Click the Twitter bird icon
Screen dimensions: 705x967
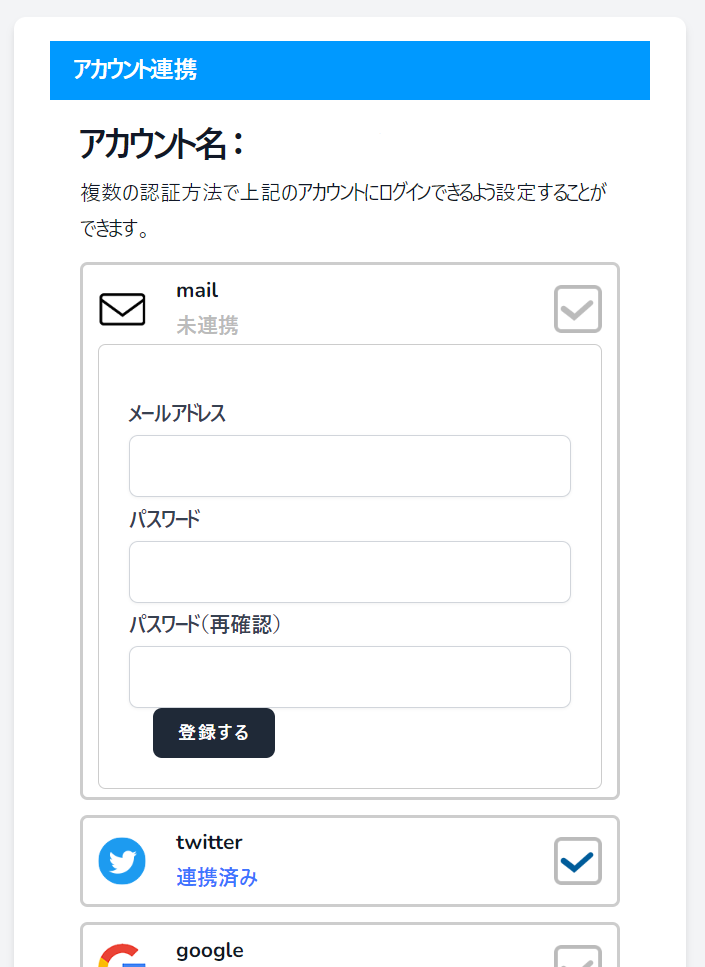(122, 861)
